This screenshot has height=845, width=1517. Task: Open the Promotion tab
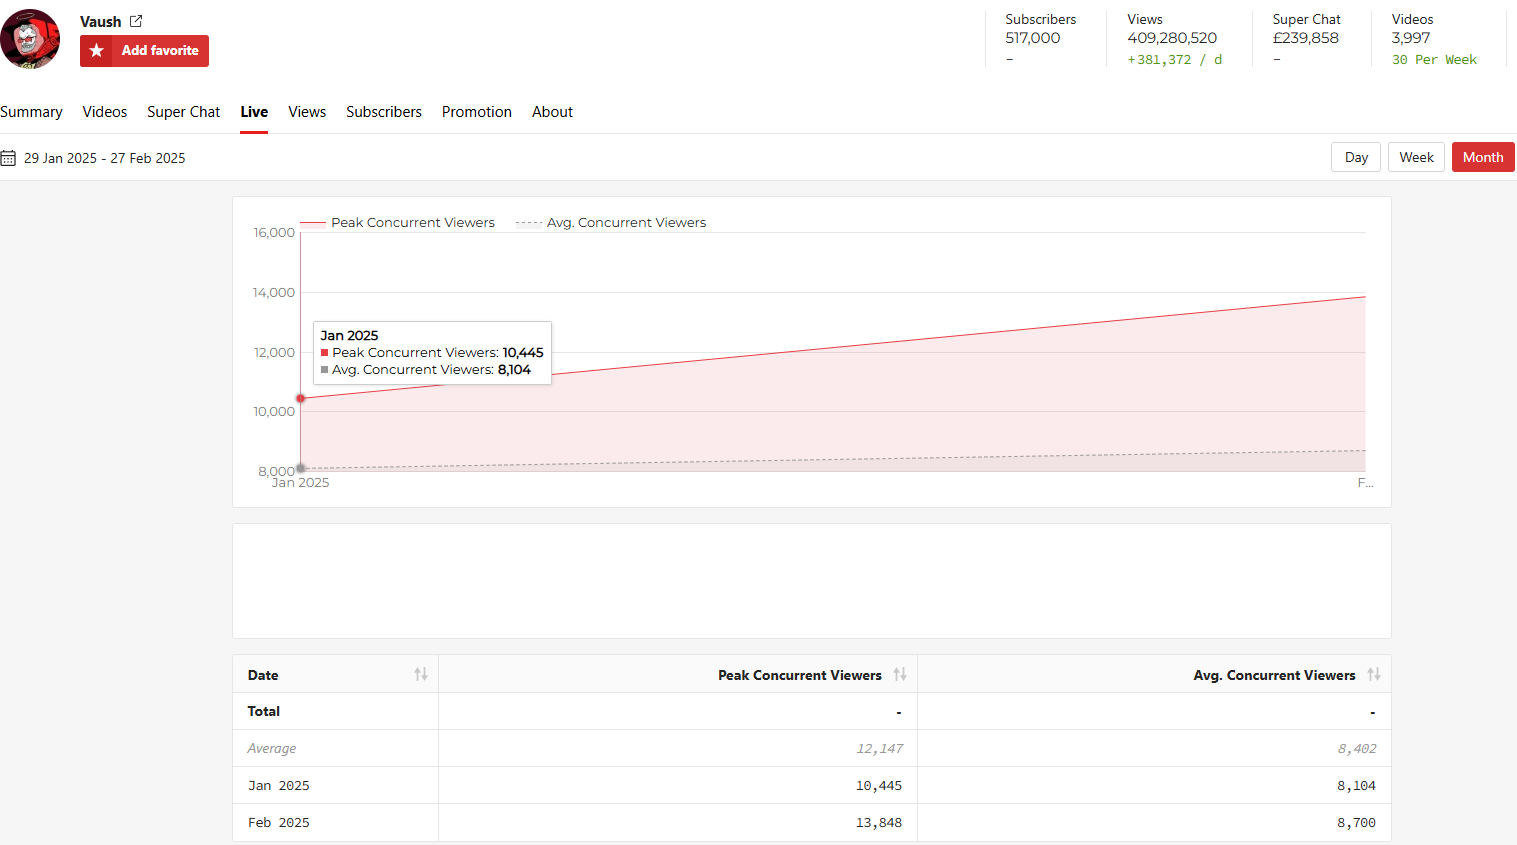pyautogui.click(x=477, y=112)
